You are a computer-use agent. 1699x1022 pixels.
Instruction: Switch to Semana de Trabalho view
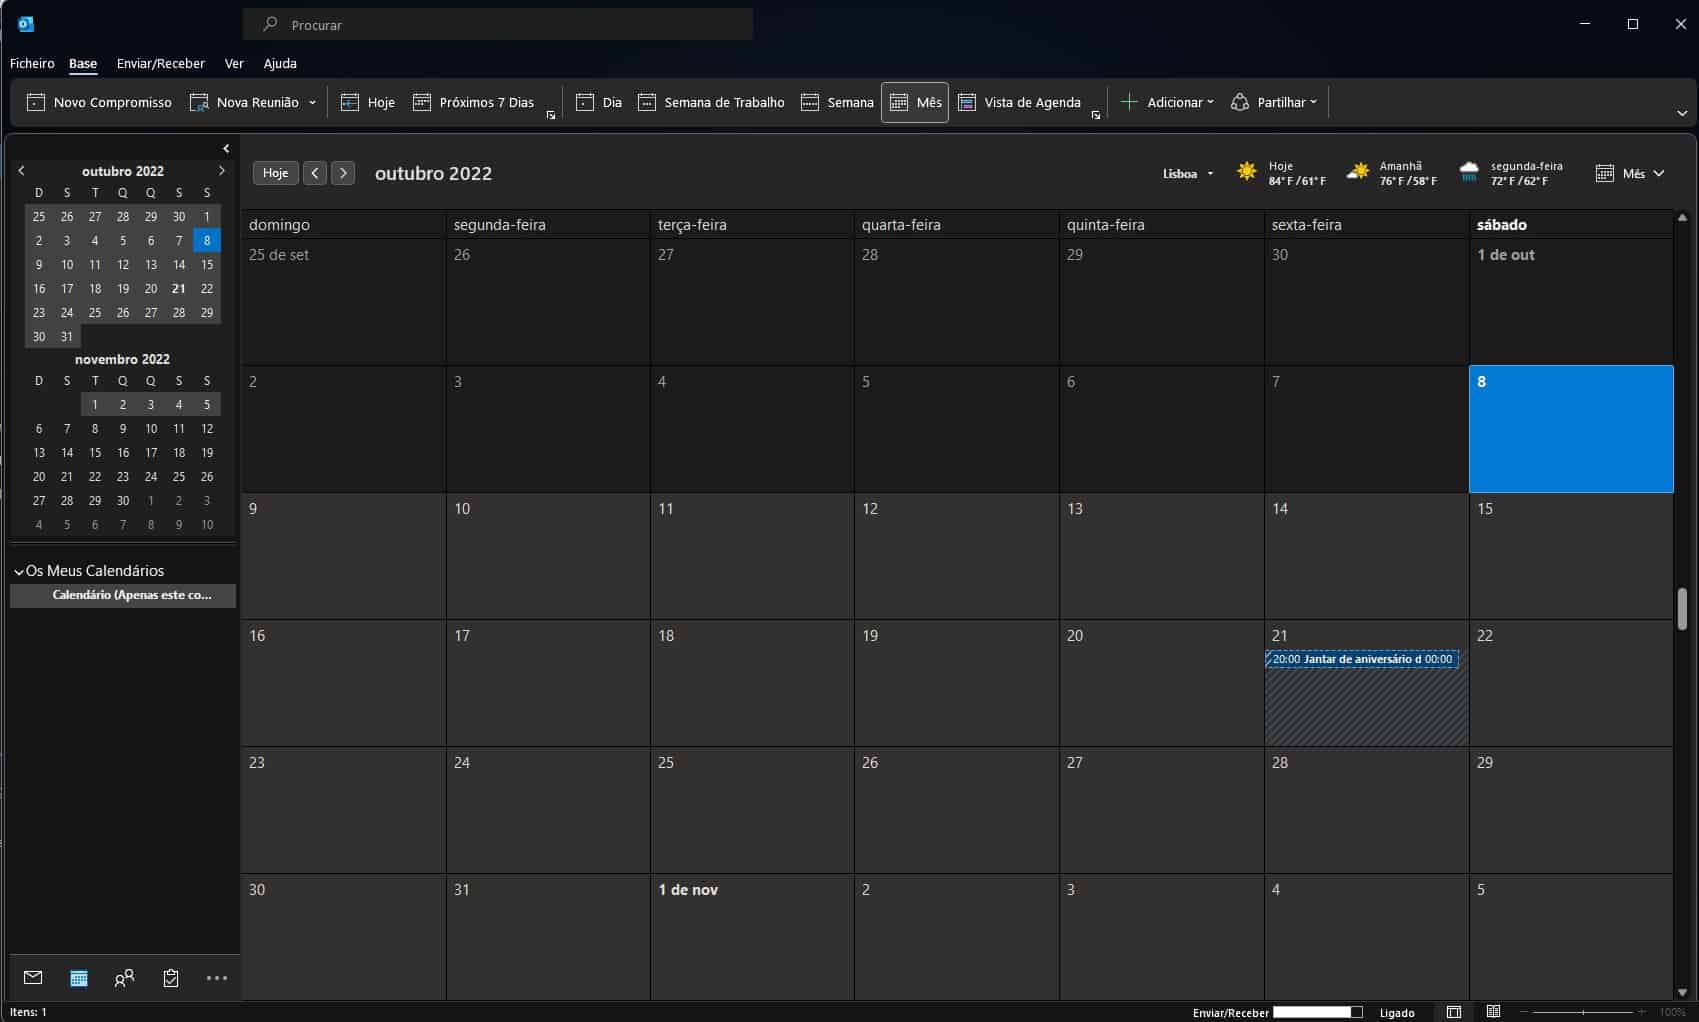point(711,102)
